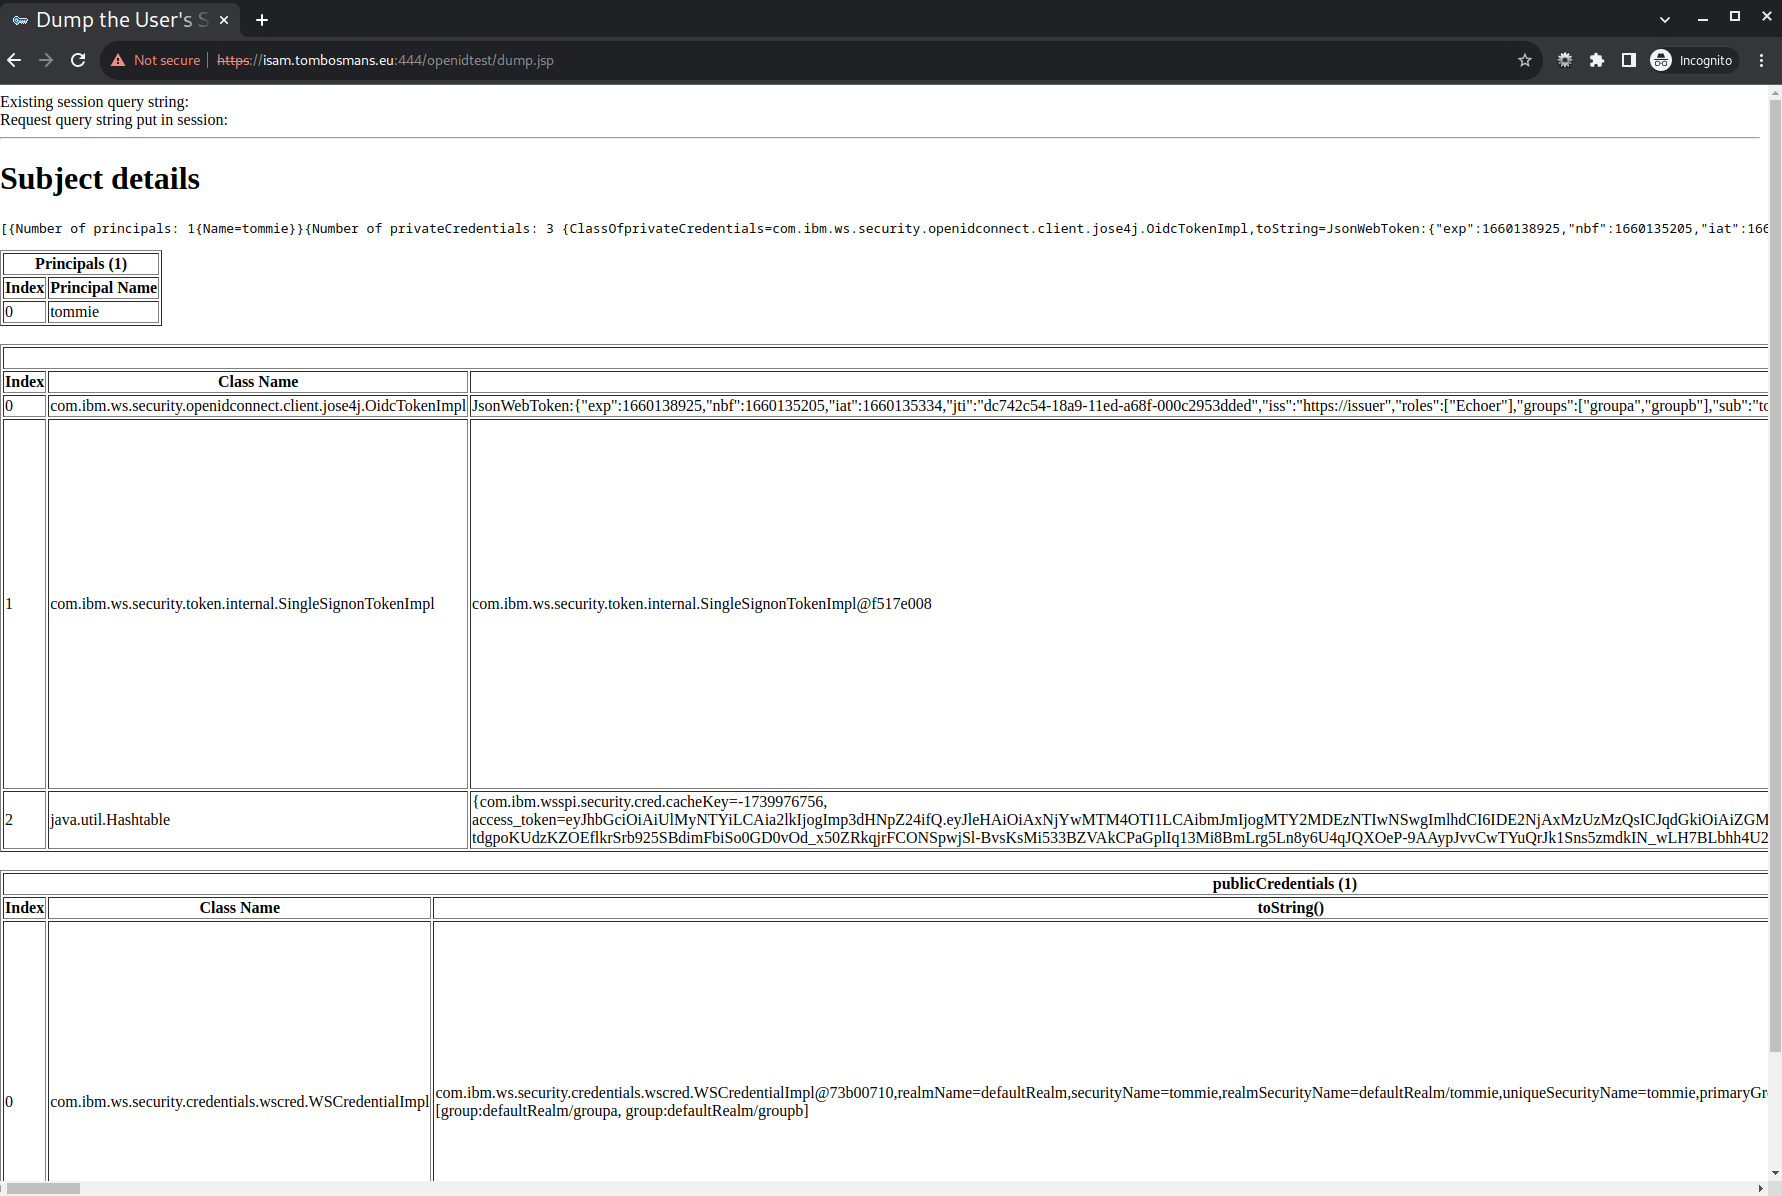This screenshot has height=1196, width=1782.
Task: Click the address bar URL field
Action: (800, 60)
